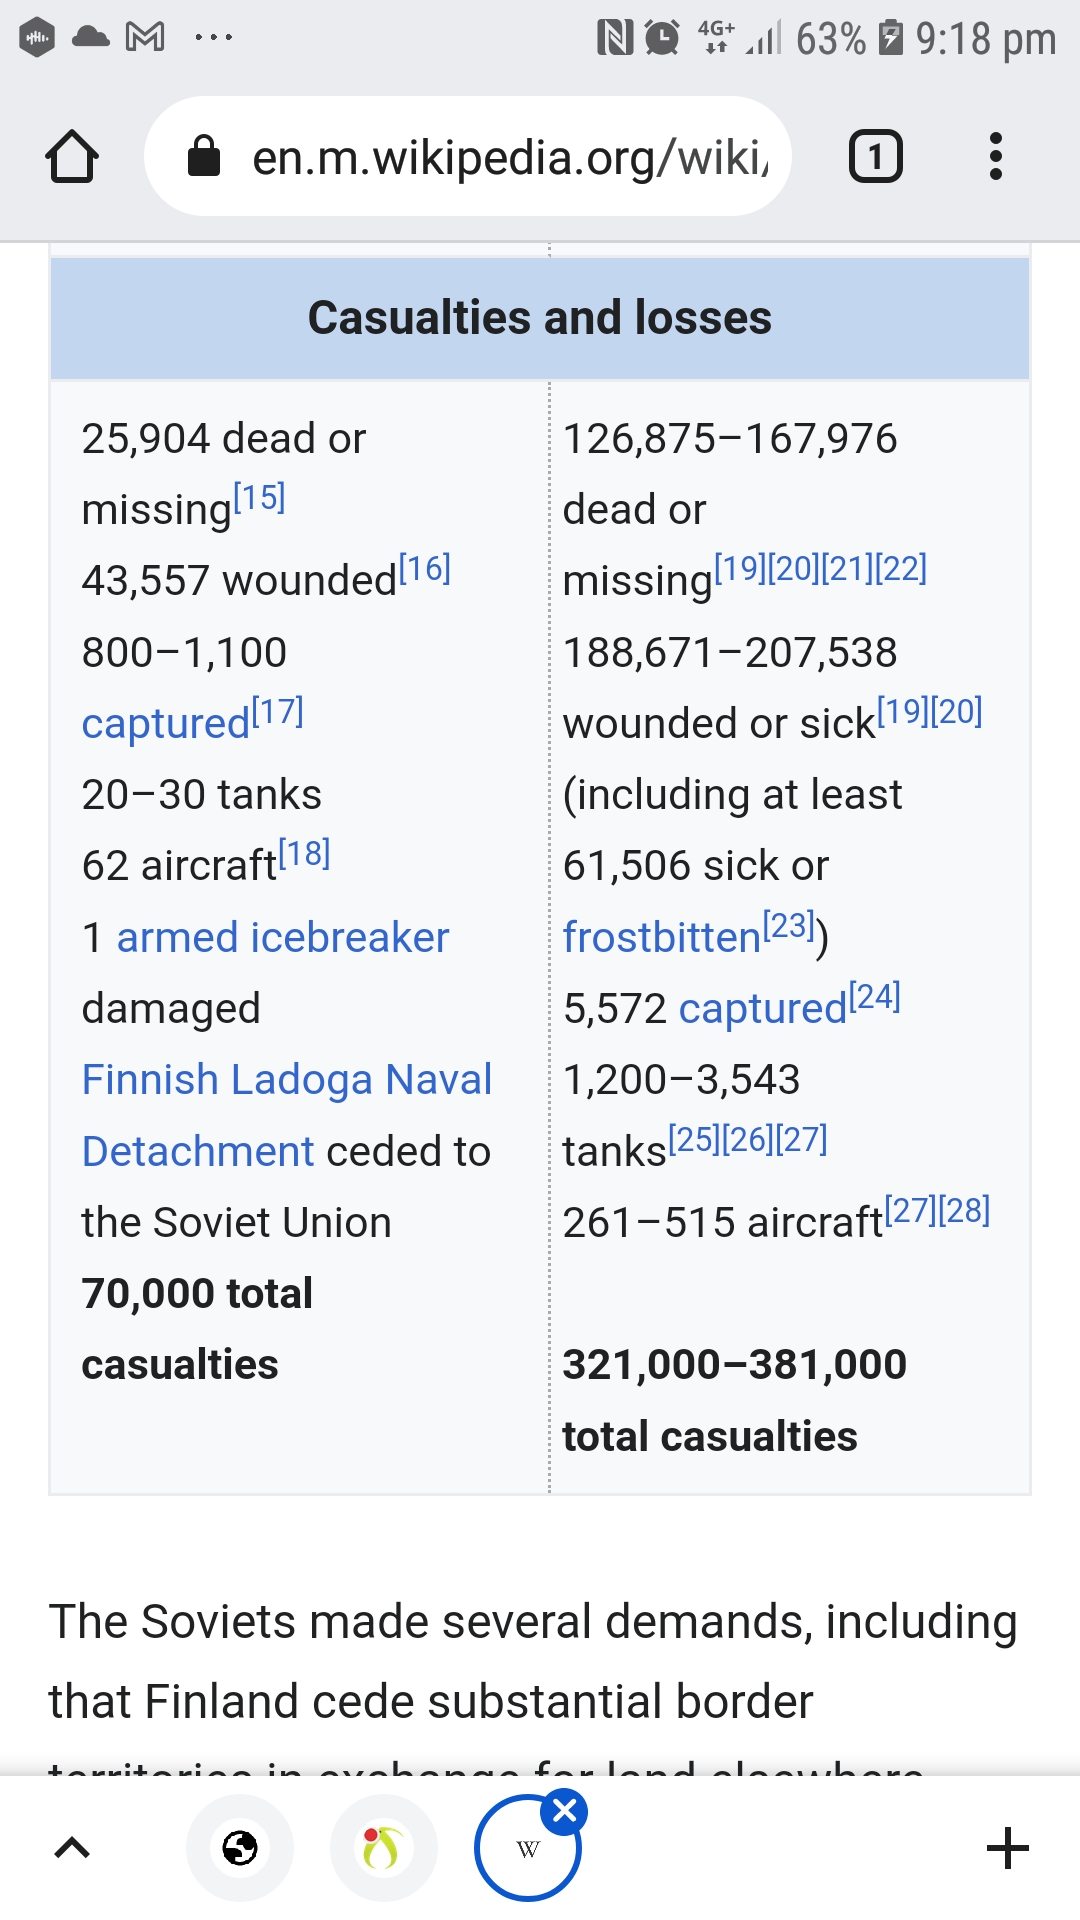Open footnote [24] after 5,572 captured
This screenshot has width=1080, height=1920.
tap(875, 997)
